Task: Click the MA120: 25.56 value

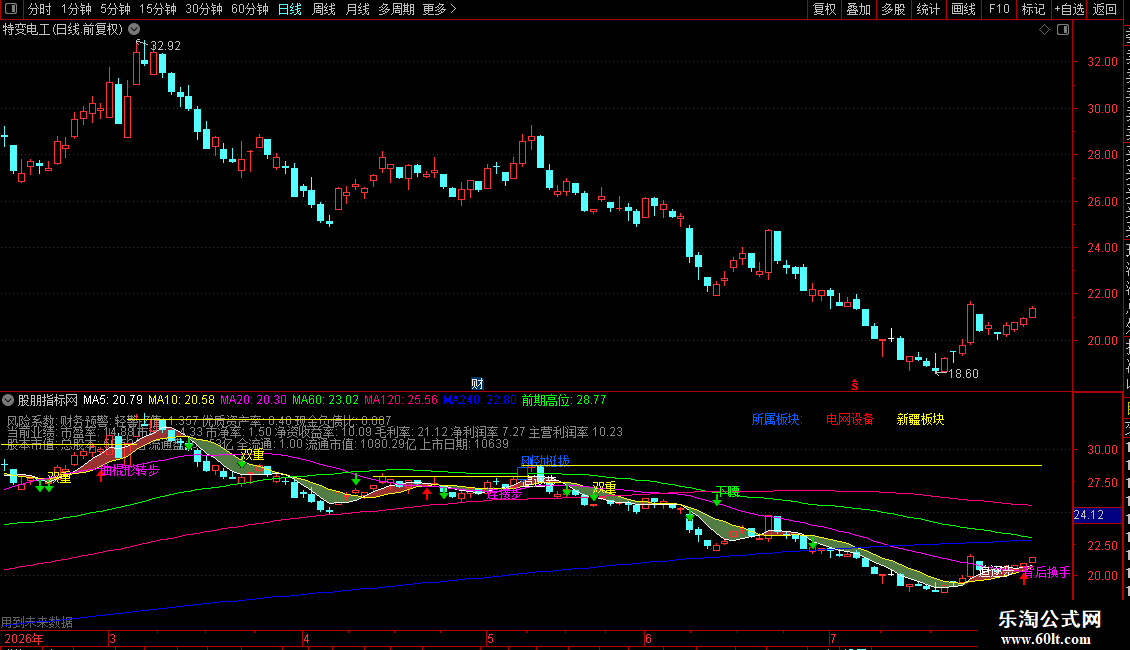Action: [401, 400]
